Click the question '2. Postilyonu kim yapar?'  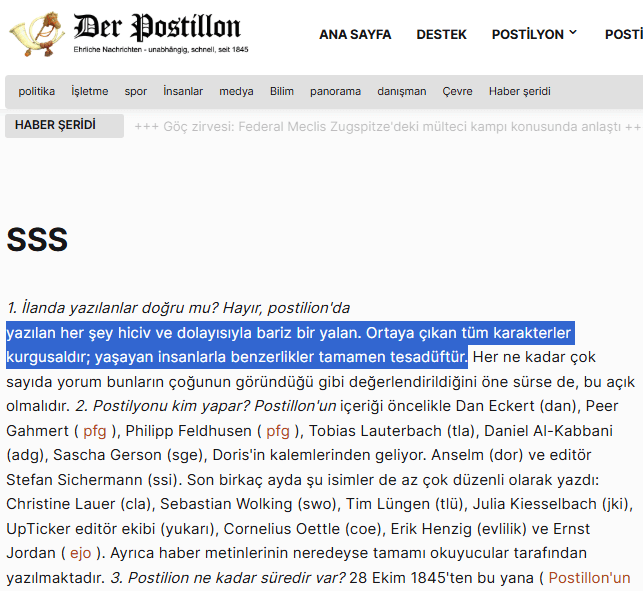pyautogui.click(x=163, y=406)
